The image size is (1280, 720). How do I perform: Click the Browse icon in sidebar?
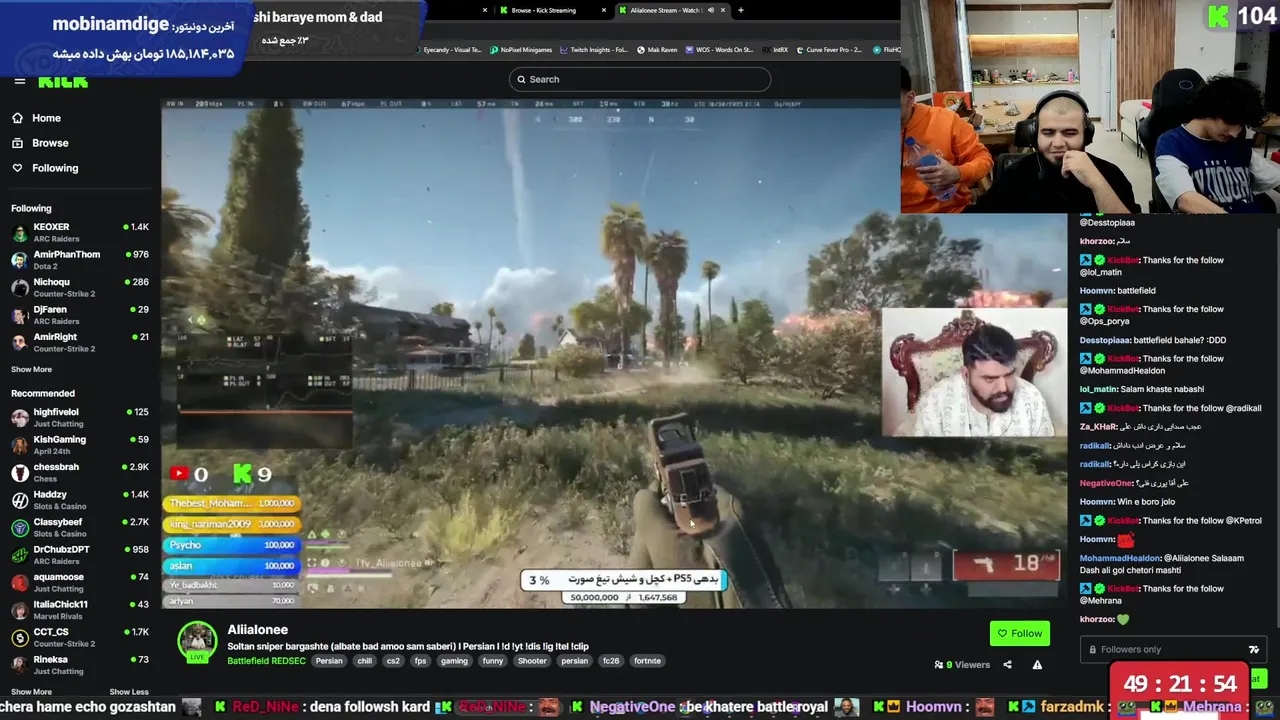click(17, 143)
